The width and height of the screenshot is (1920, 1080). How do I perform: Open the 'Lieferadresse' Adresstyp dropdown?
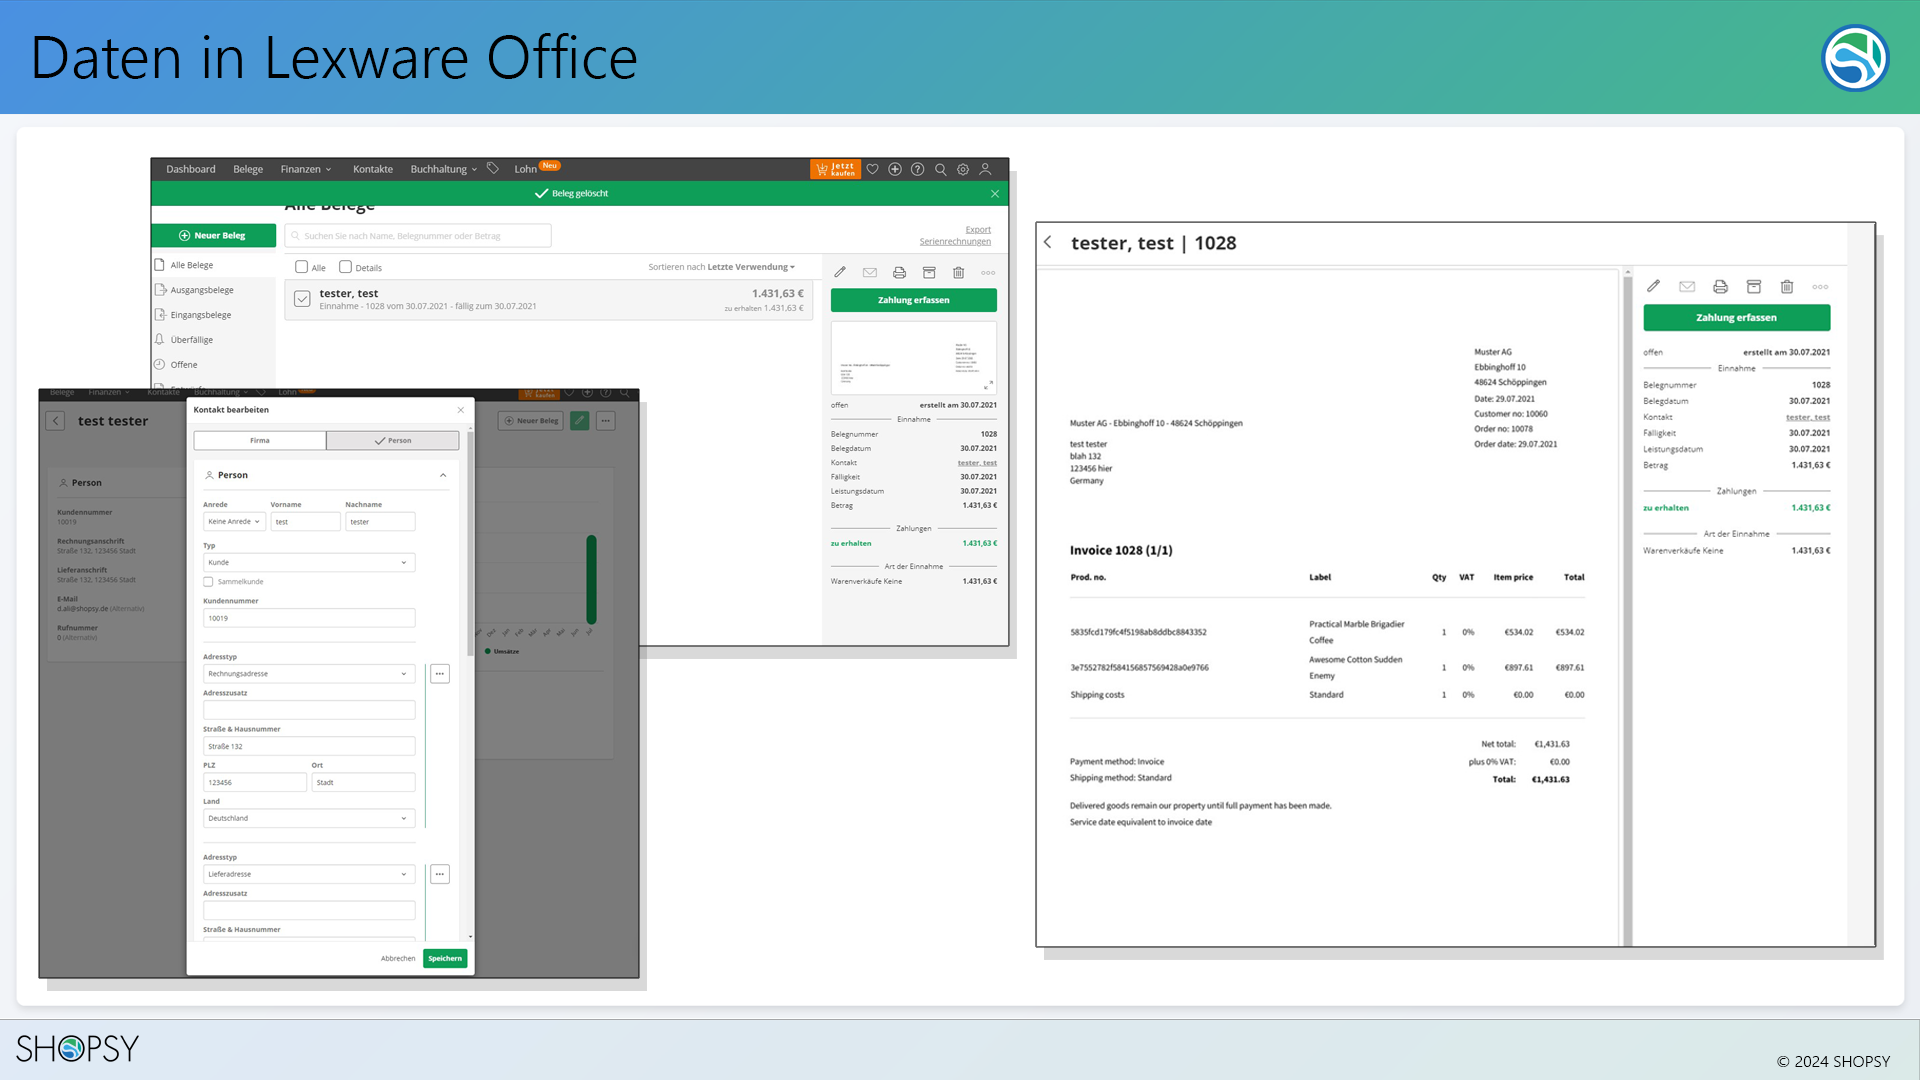coord(309,875)
